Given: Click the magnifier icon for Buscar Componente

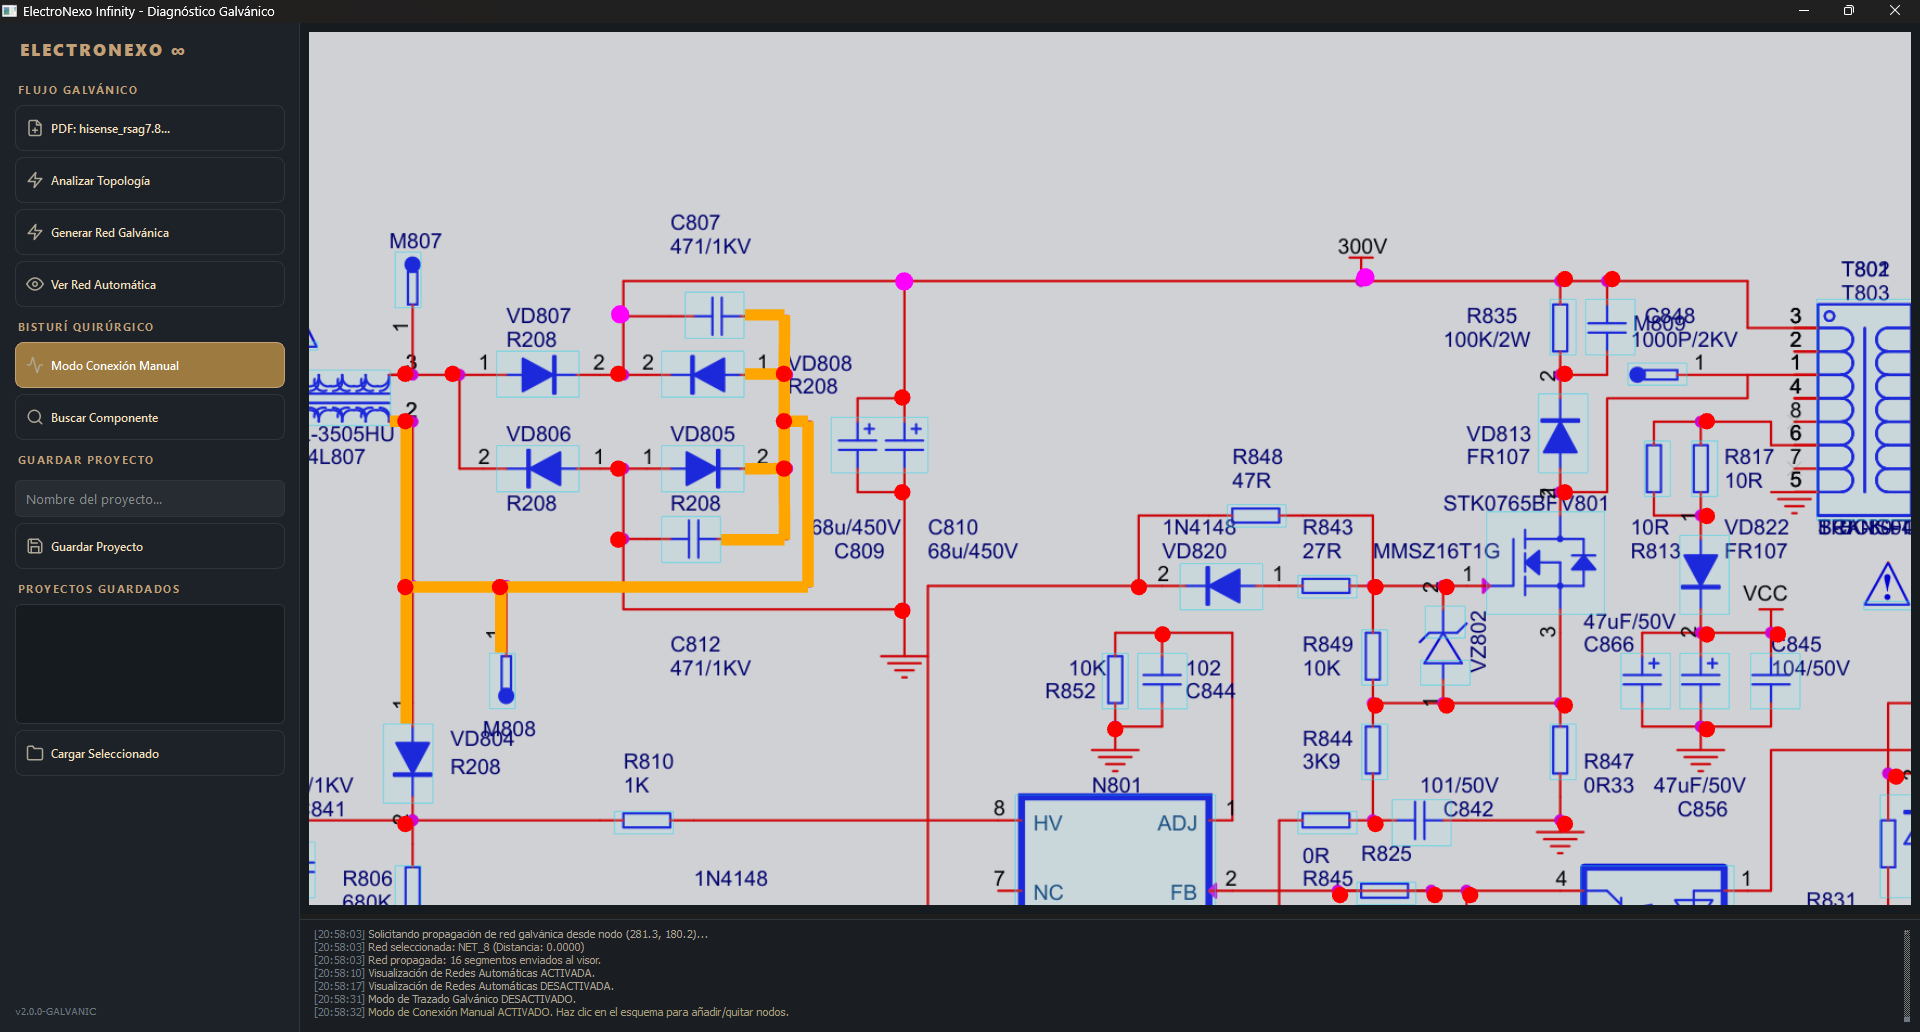Looking at the screenshot, I should 35,417.
